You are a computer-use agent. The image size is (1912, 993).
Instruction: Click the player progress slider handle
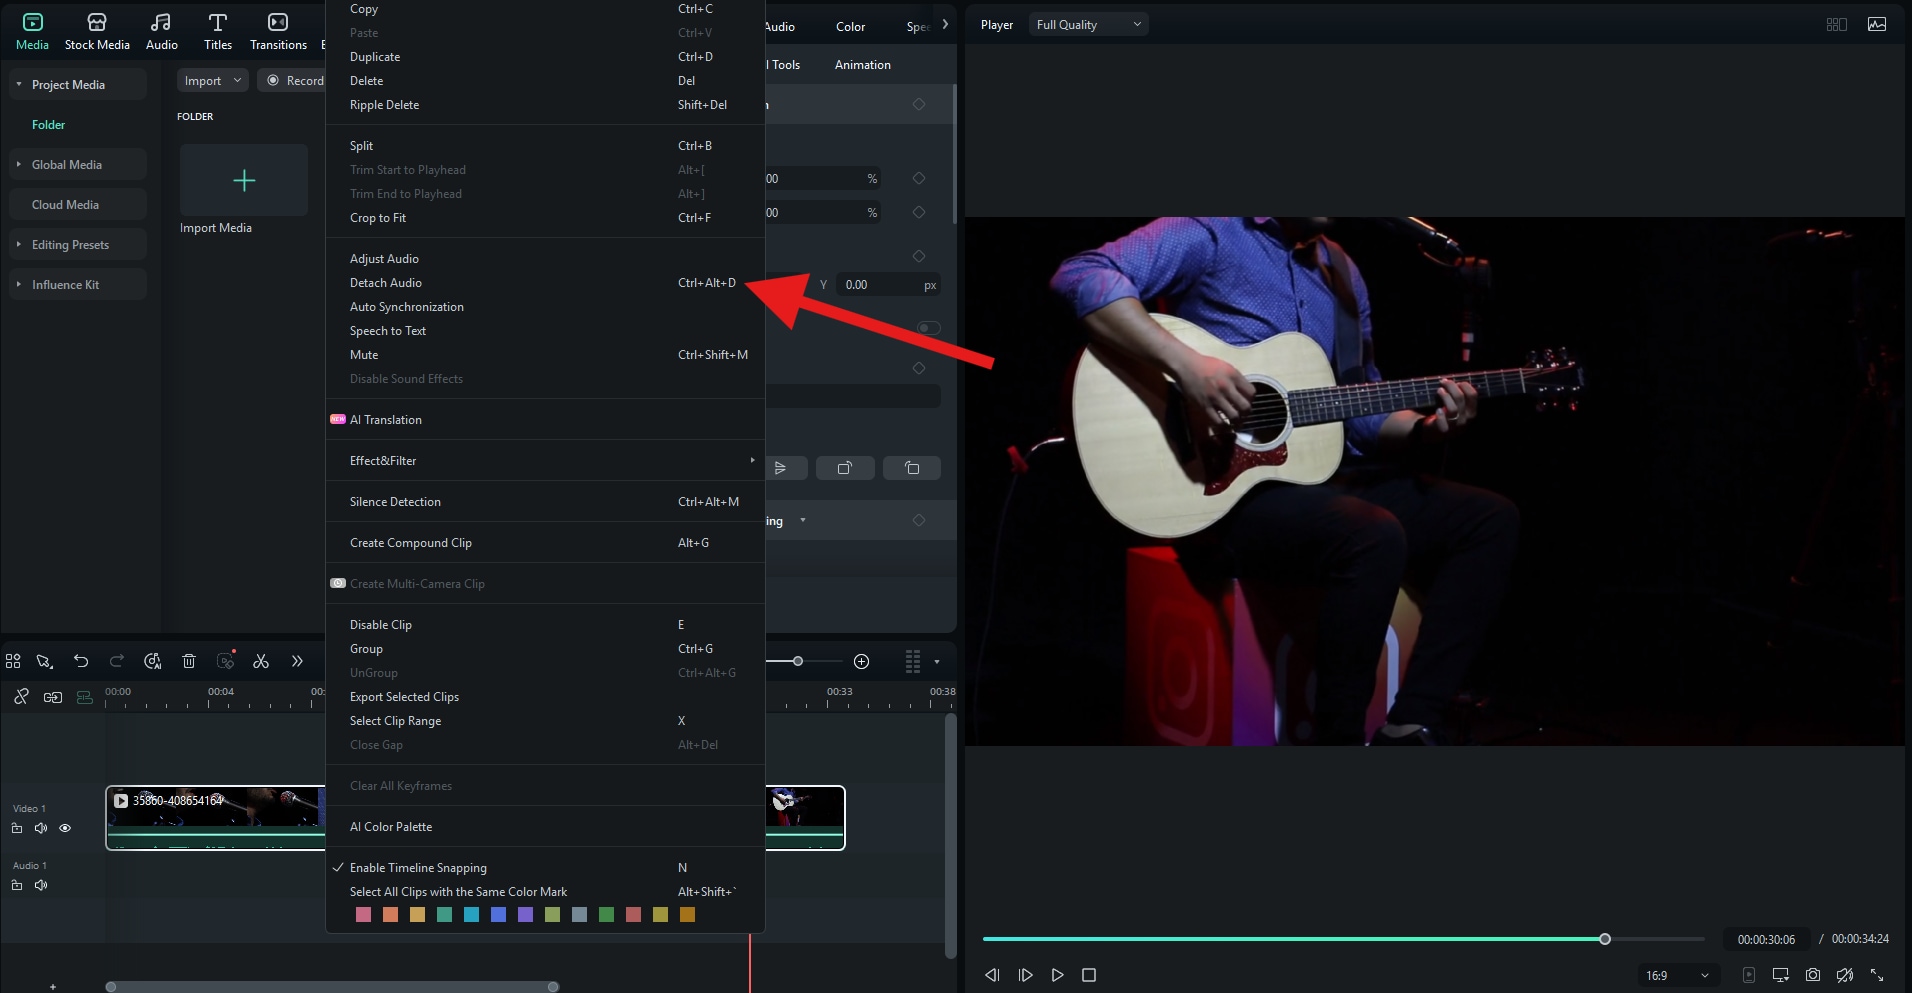coord(1605,939)
